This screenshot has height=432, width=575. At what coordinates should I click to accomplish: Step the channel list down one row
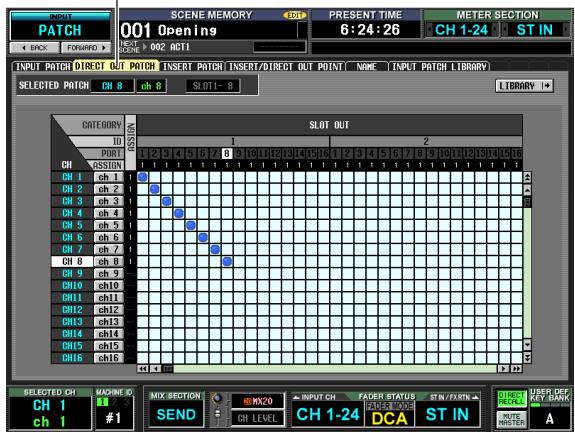527,344
